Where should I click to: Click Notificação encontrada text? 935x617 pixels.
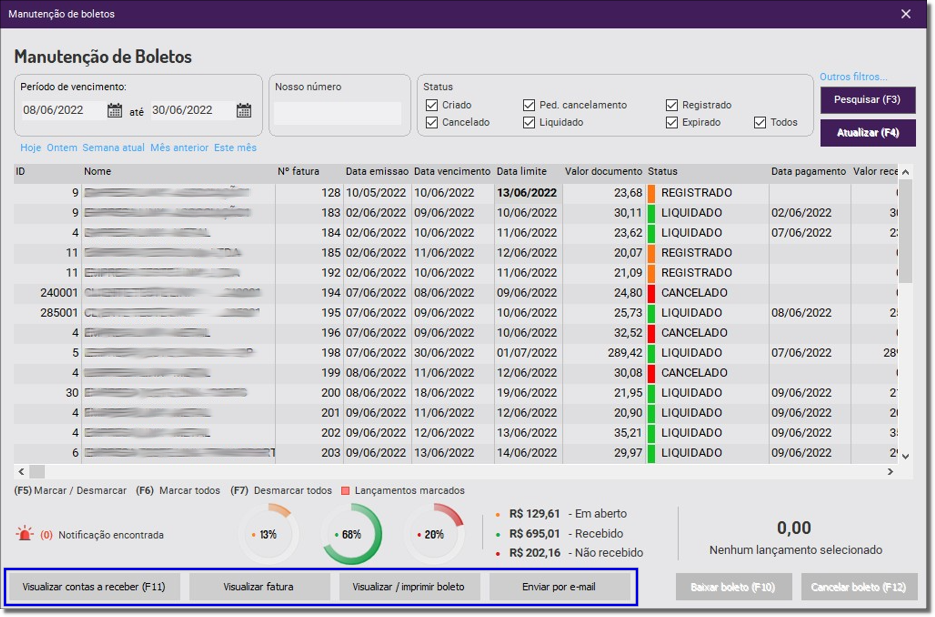tap(111, 535)
